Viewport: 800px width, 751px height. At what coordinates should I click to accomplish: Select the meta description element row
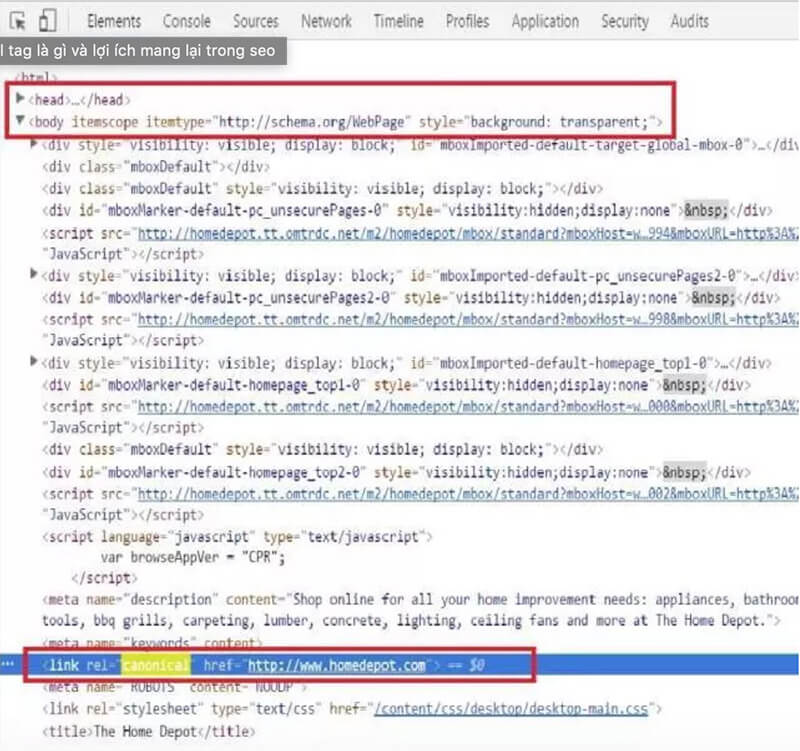pos(400,599)
